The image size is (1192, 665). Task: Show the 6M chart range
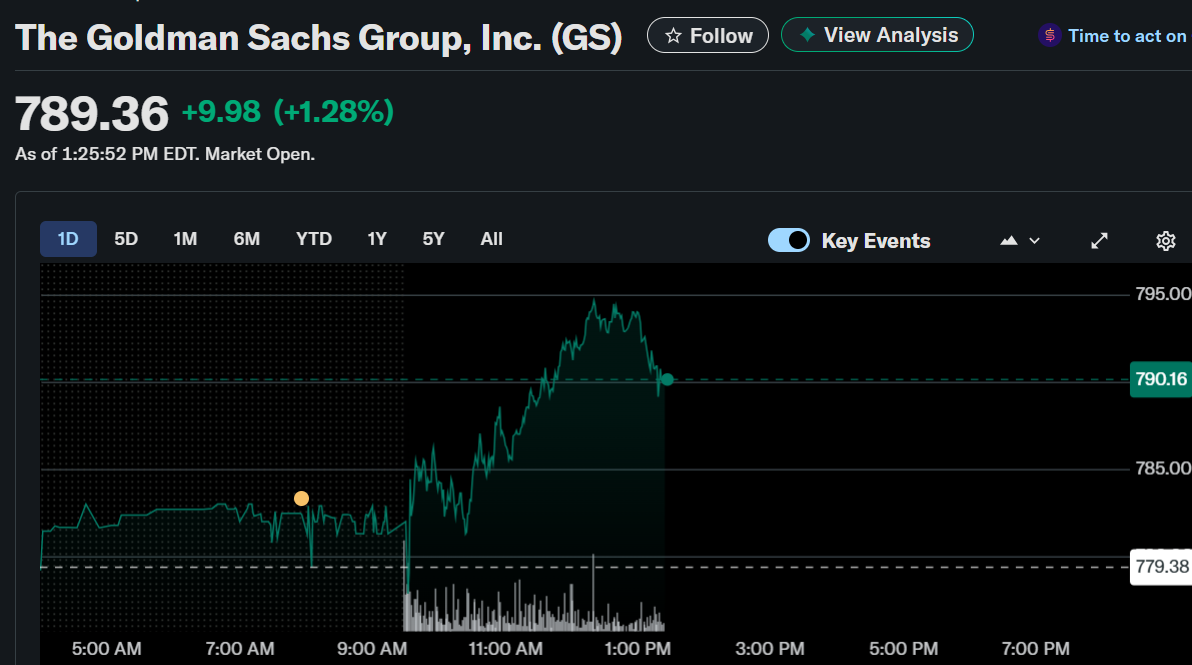point(246,239)
